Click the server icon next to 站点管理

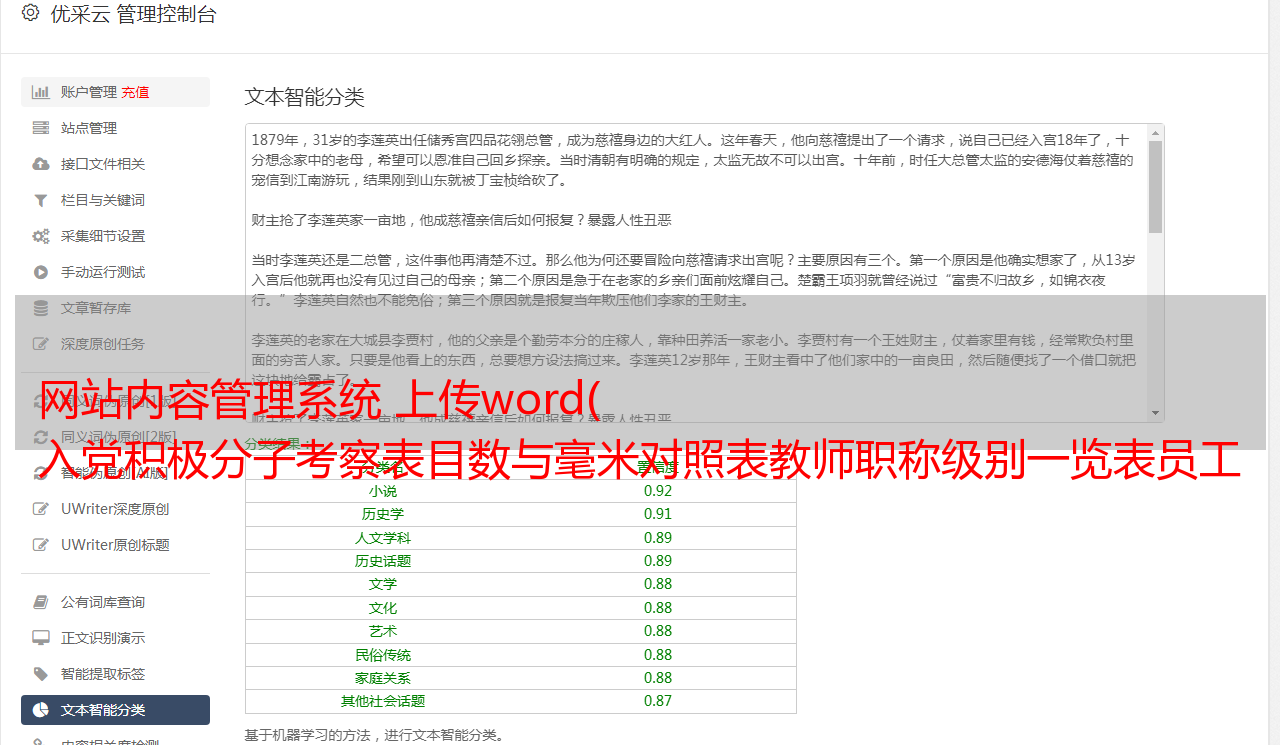click(x=41, y=128)
